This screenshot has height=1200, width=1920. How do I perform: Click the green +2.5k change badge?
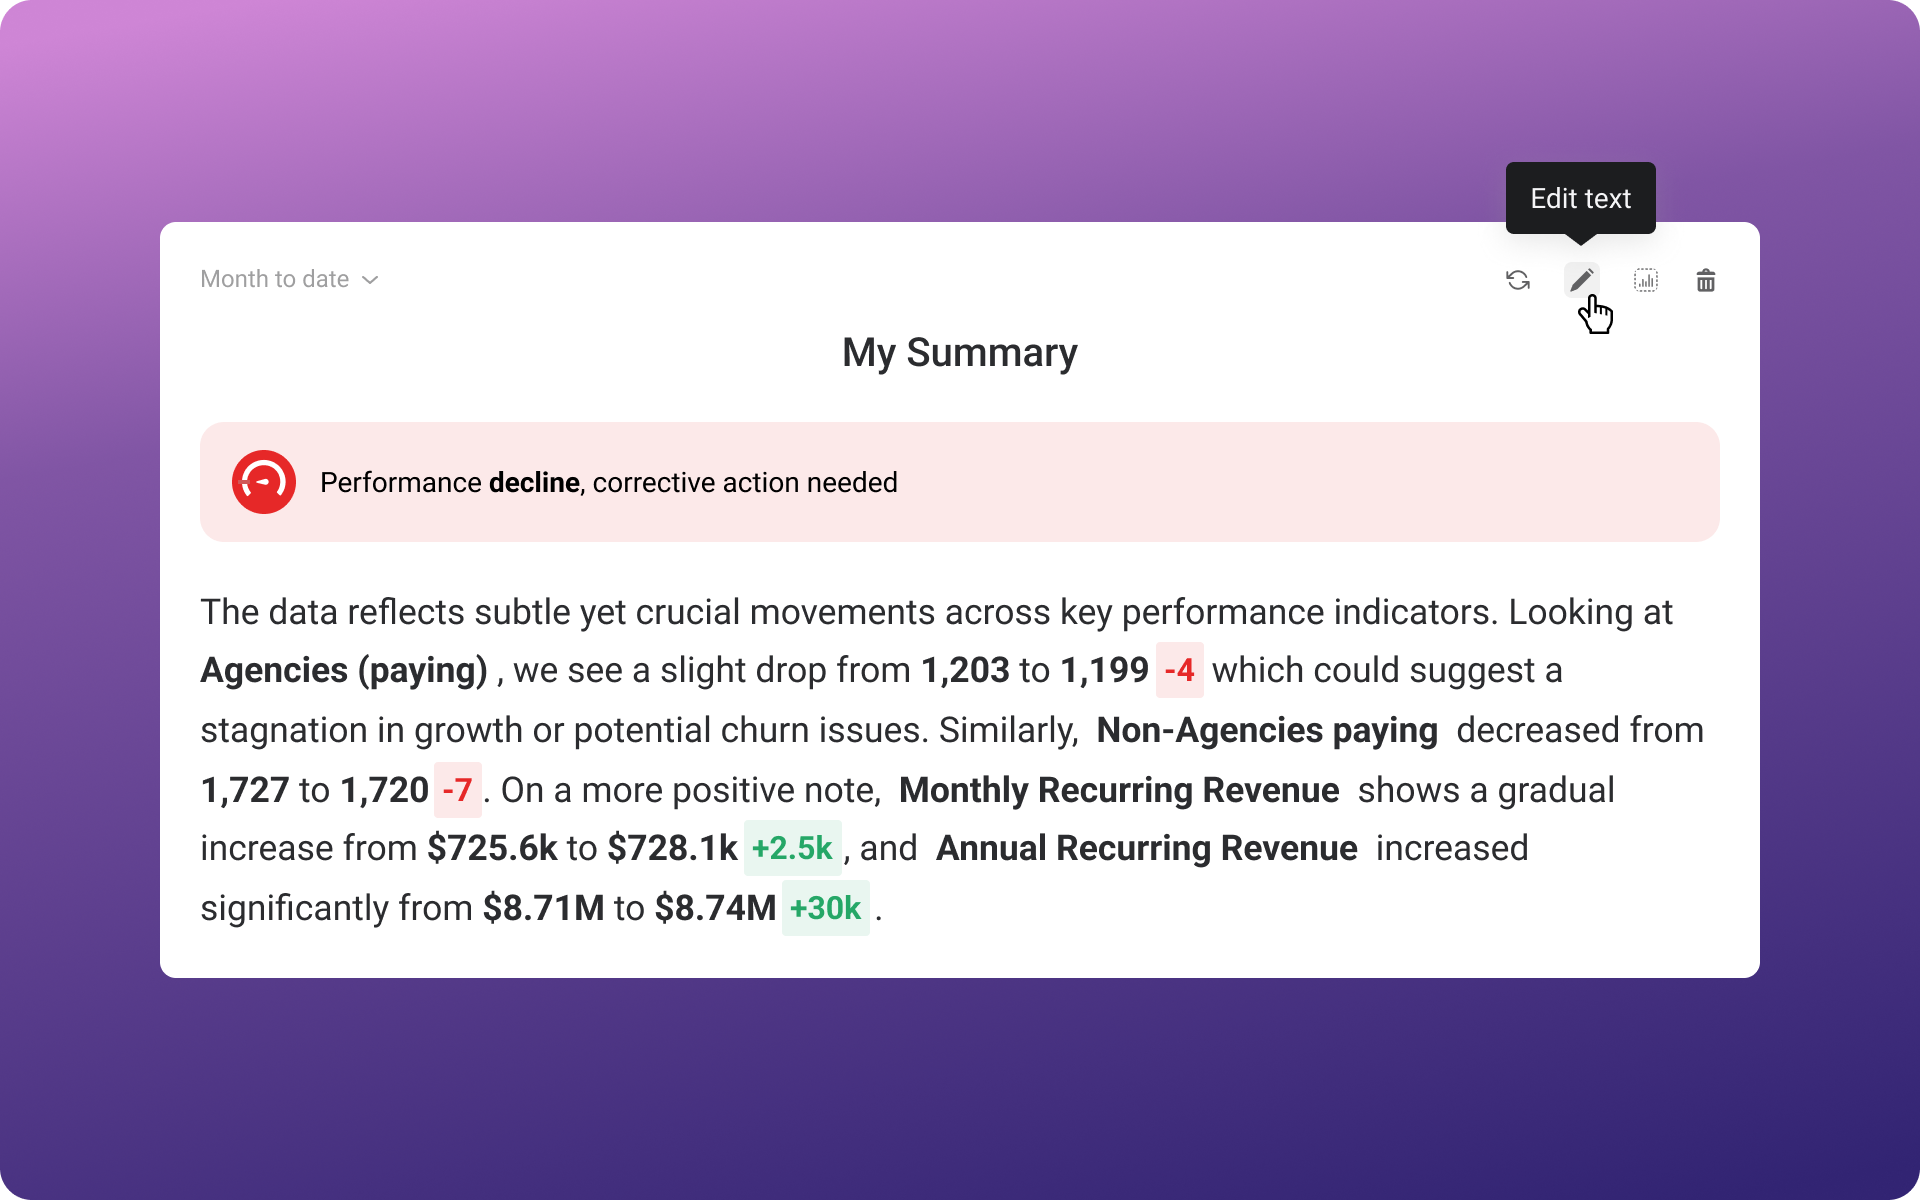pyautogui.click(x=792, y=848)
